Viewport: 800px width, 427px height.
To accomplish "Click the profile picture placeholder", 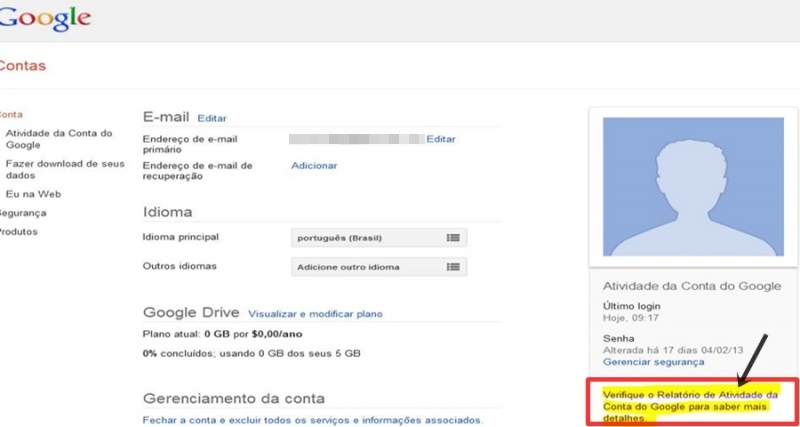I will point(693,187).
